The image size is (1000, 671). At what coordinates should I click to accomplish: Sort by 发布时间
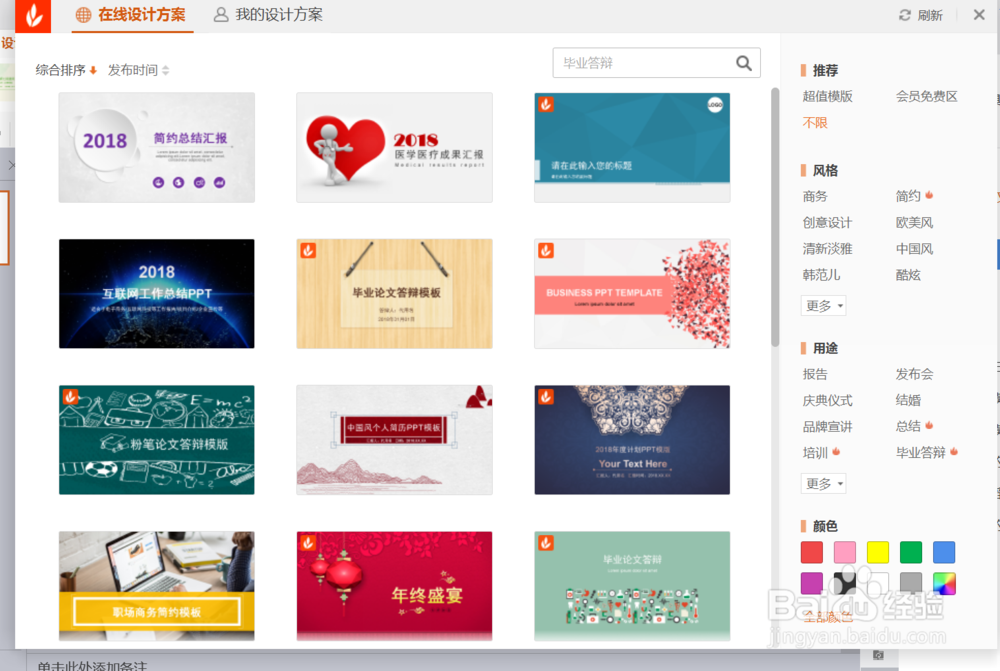tap(138, 70)
